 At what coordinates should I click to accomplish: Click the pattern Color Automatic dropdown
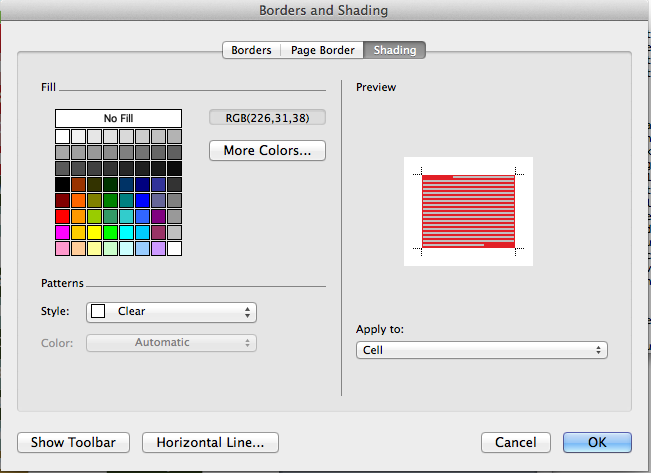tap(171, 343)
